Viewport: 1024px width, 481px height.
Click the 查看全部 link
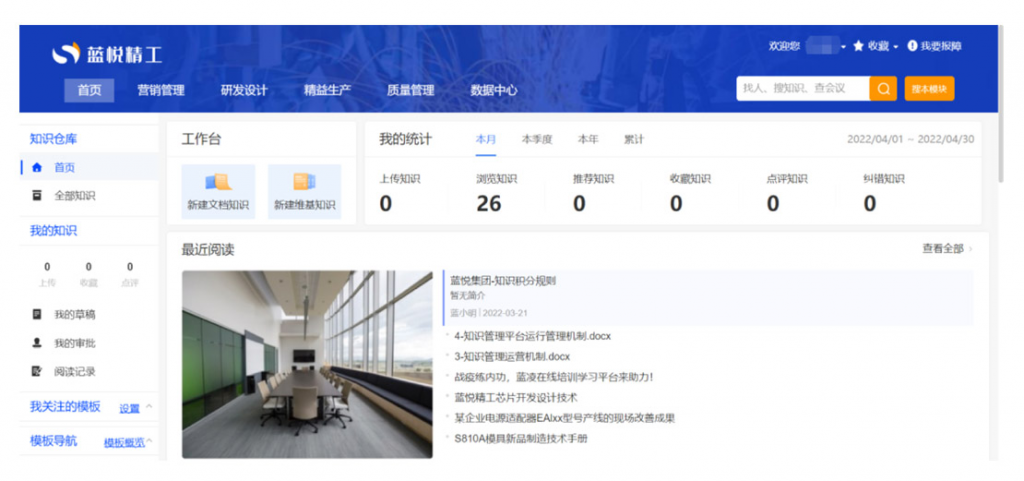946,248
